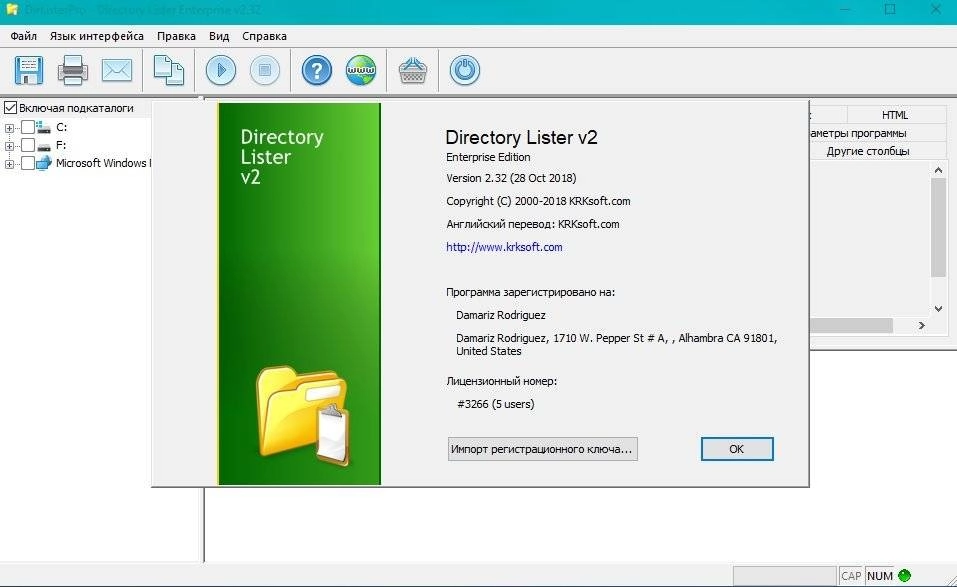Viewport: 957px width, 587px height.
Task: Click the horizontal scroll right arrow
Action: point(922,326)
